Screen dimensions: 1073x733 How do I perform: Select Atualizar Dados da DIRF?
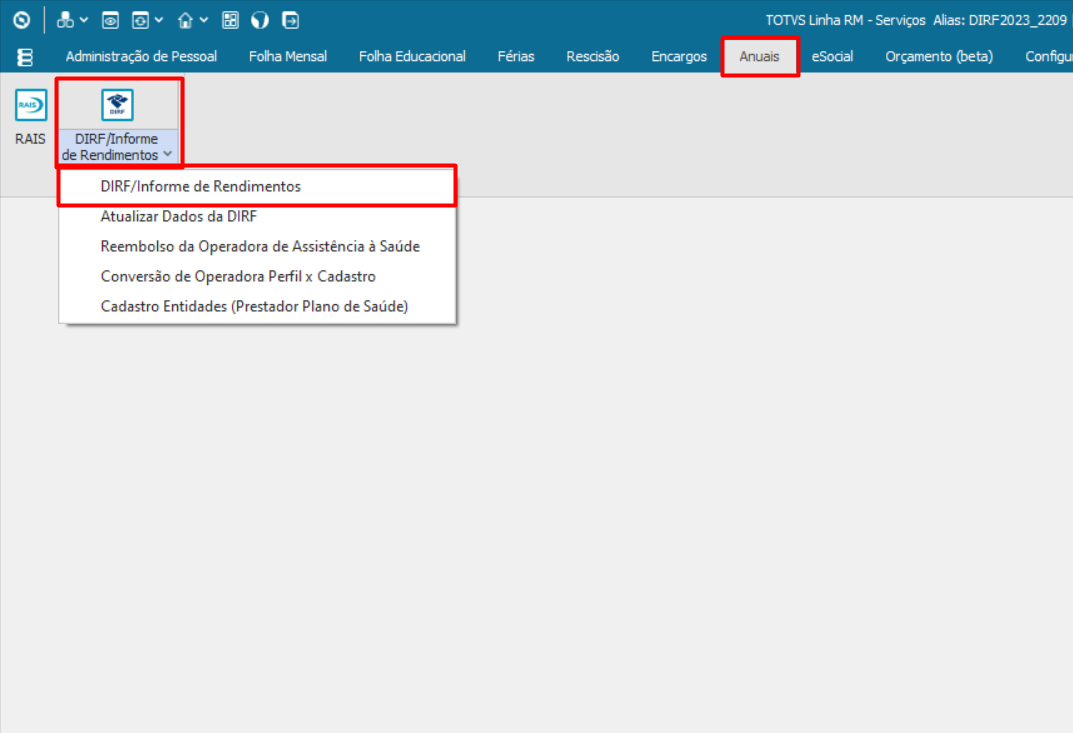point(257,216)
